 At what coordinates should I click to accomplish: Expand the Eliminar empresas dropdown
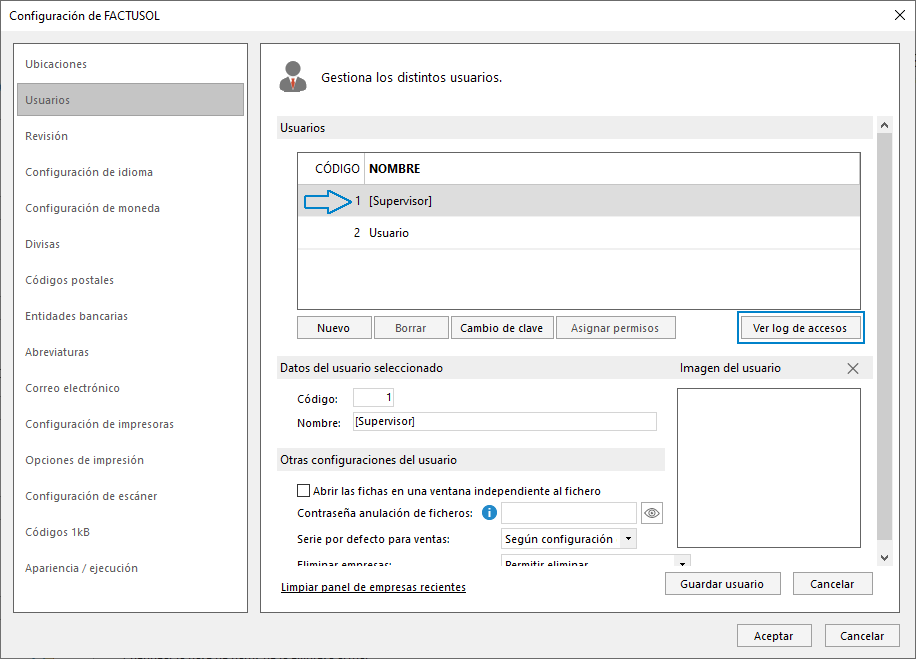pyautogui.click(x=682, y=562)
